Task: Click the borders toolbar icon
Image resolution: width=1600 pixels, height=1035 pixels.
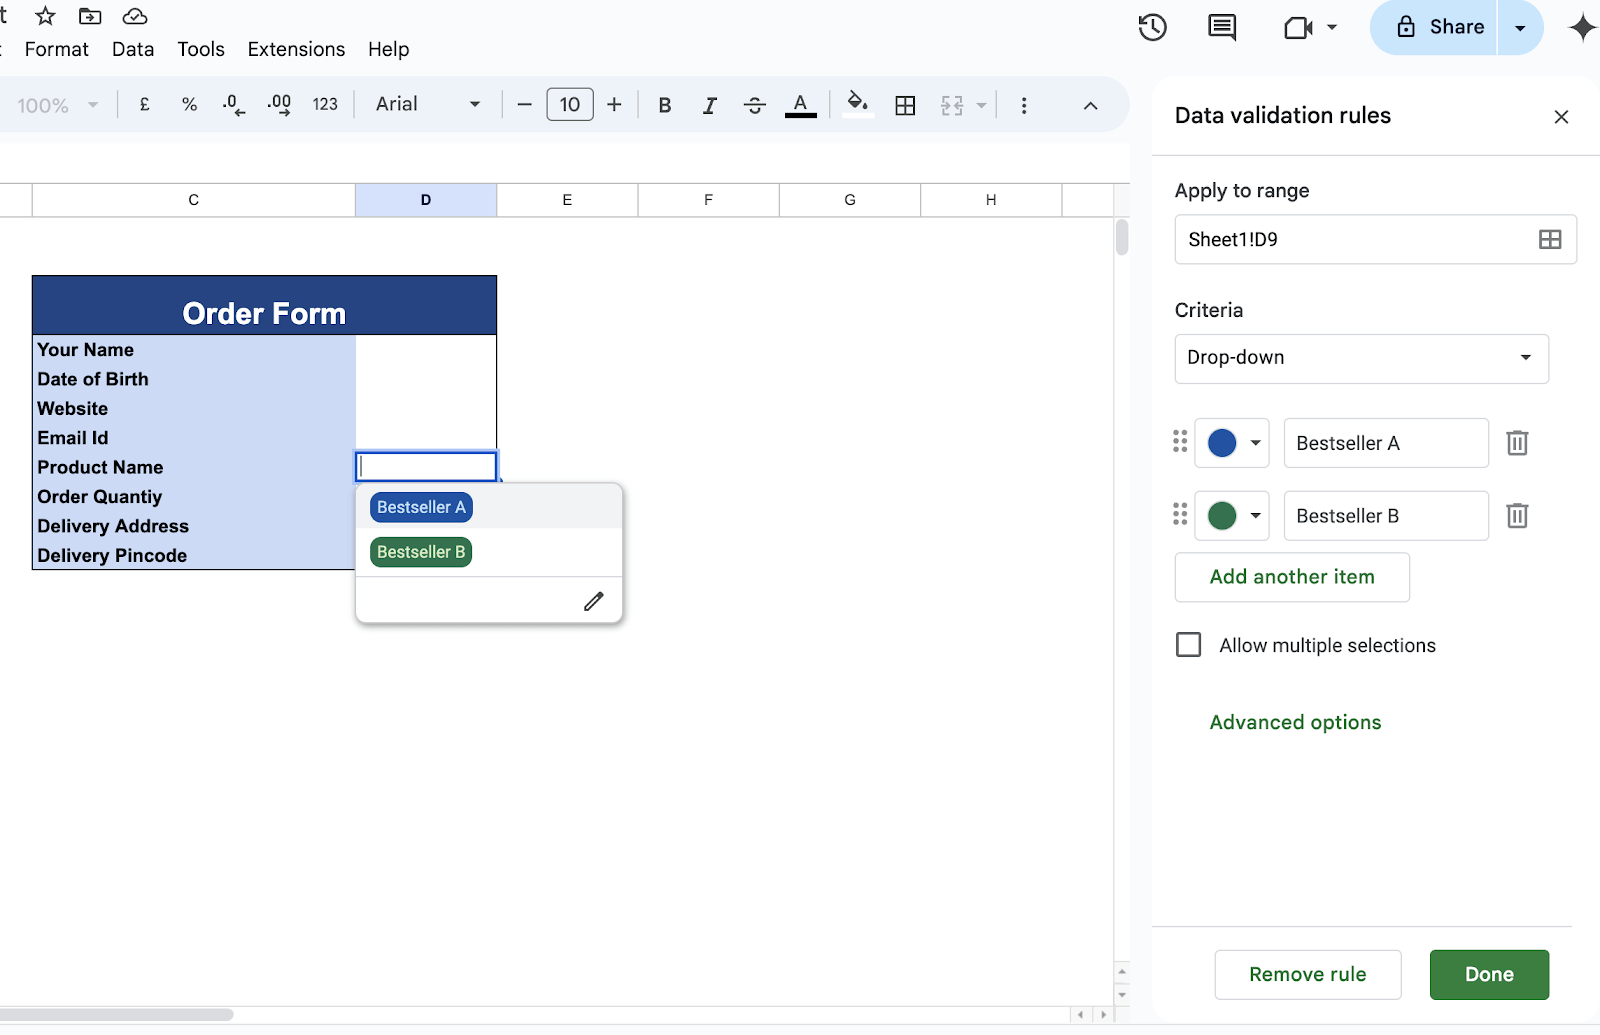Action: tap(905, 105)
